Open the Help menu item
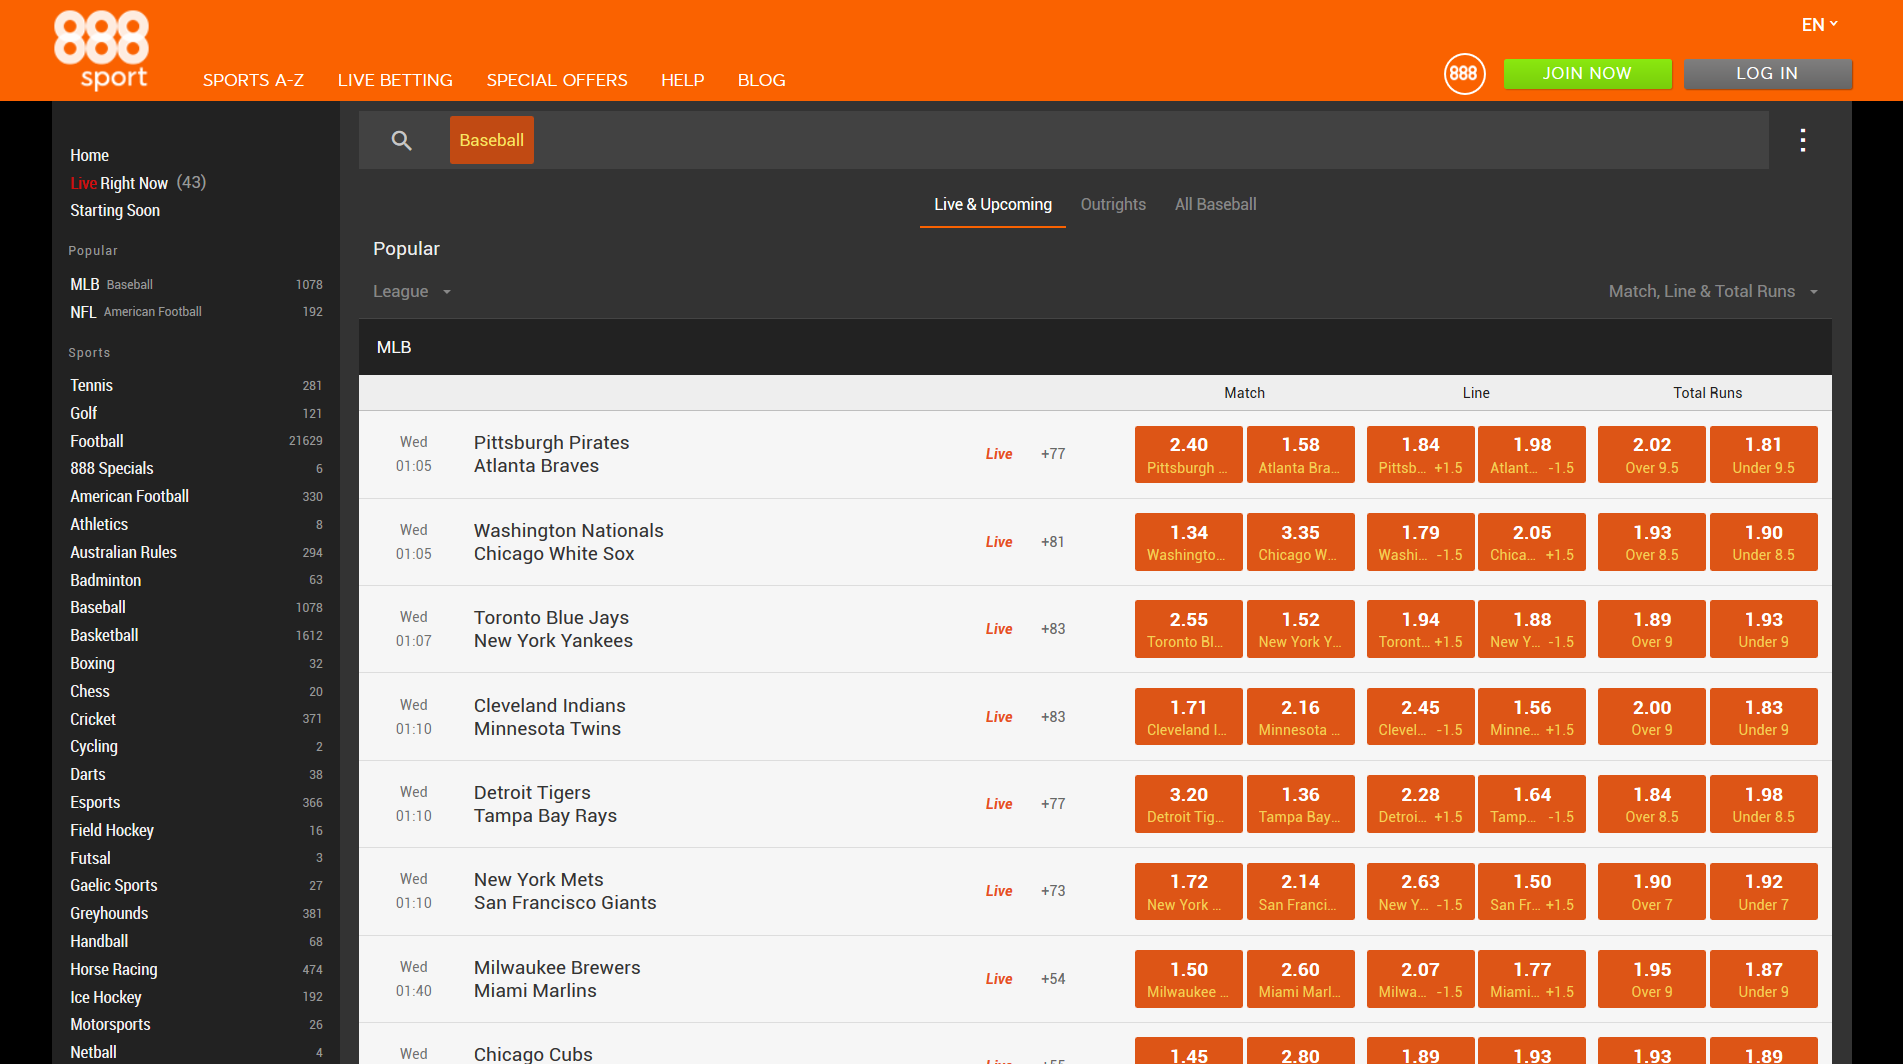 pyautogui.click(x=683, y=80)
